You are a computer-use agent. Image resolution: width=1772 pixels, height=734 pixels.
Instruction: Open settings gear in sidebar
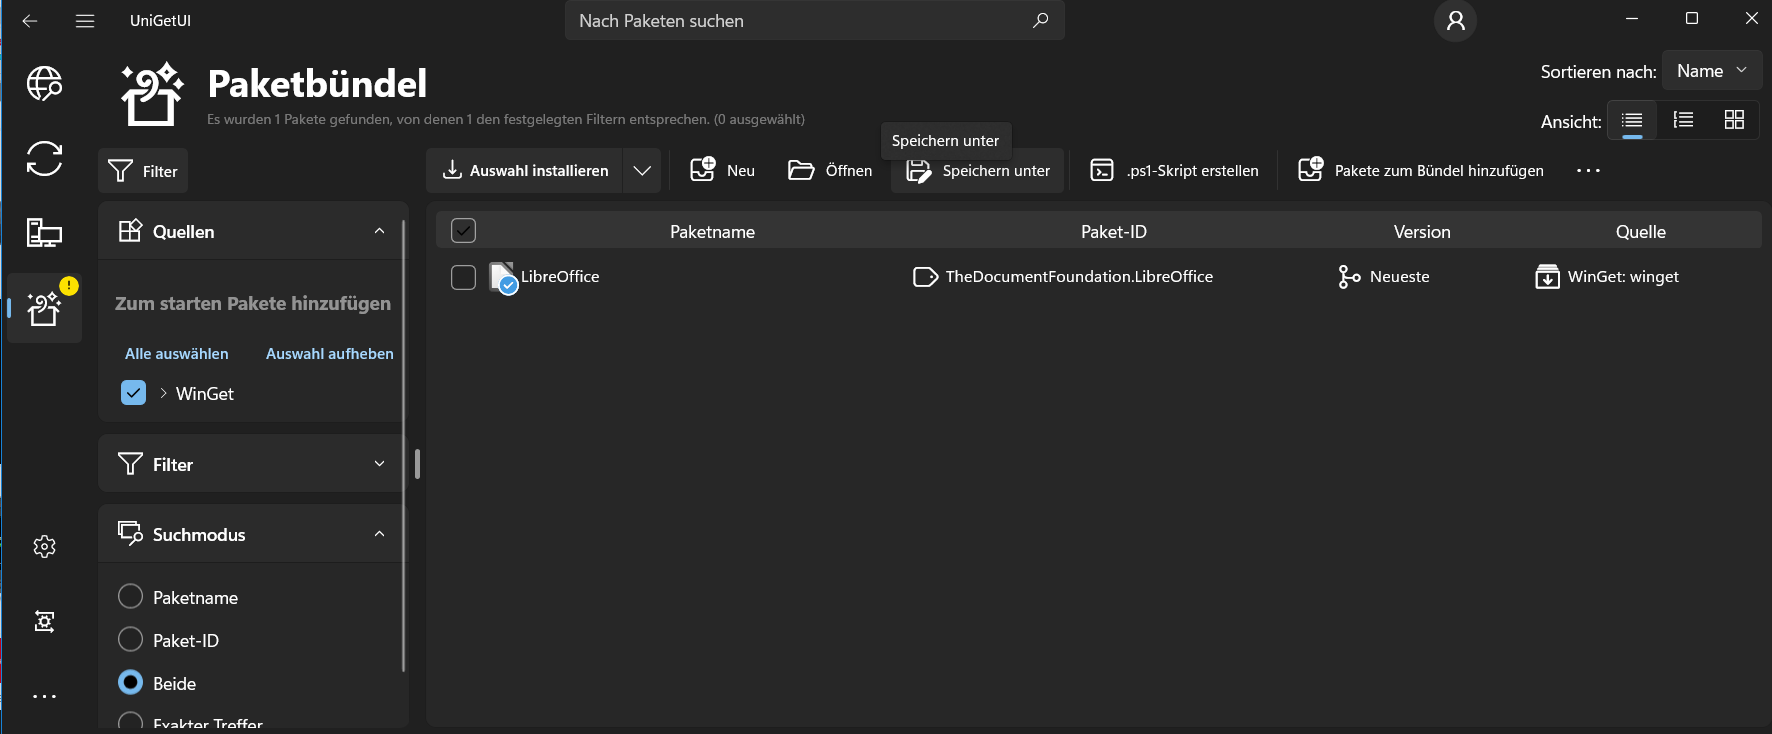pos(44,546)
